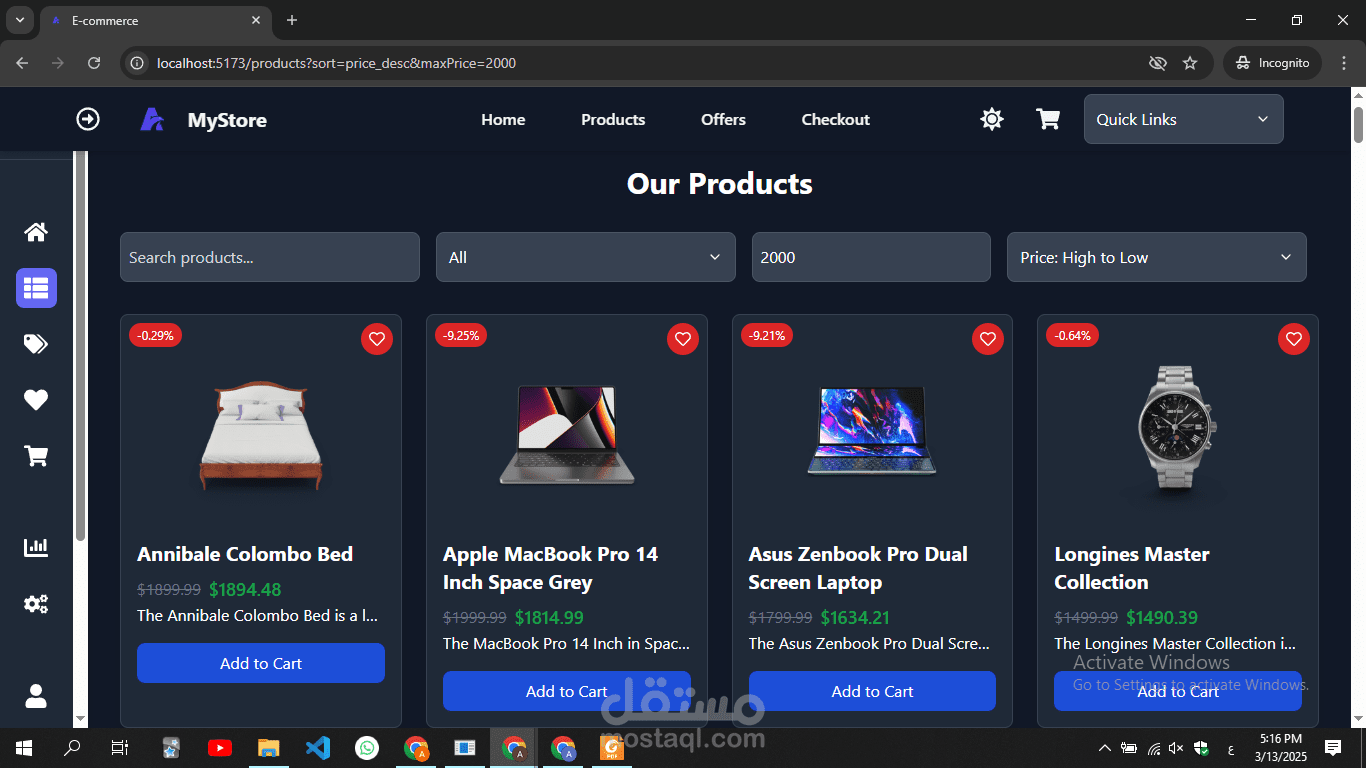Viewport: 1366px width, 768px height.
Task: Select the E-commerce browser tab
Action: pos(155,20)
